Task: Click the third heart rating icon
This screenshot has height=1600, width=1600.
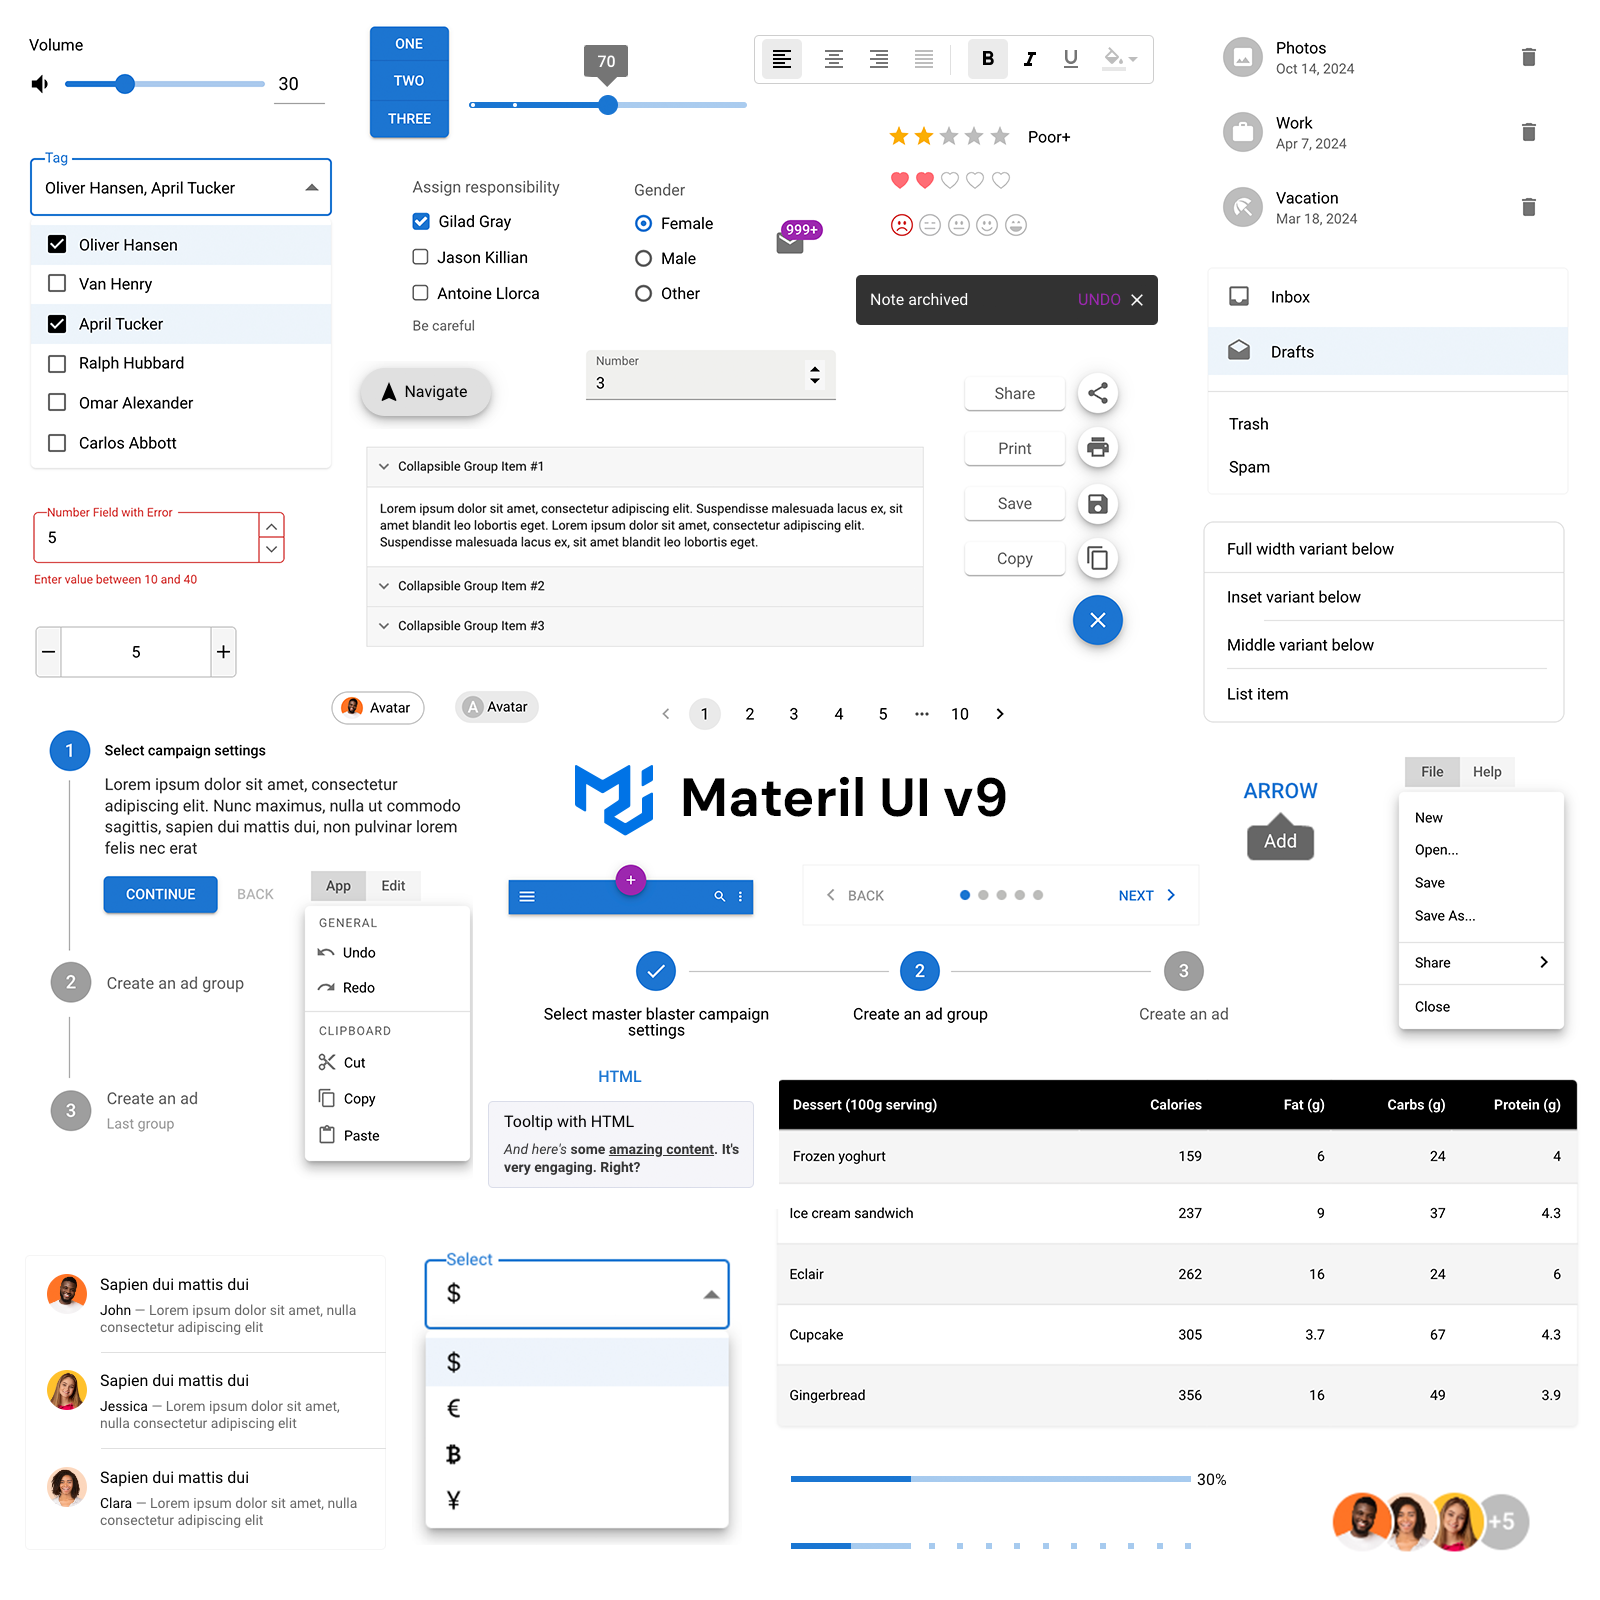Action: tap(950, 180)
